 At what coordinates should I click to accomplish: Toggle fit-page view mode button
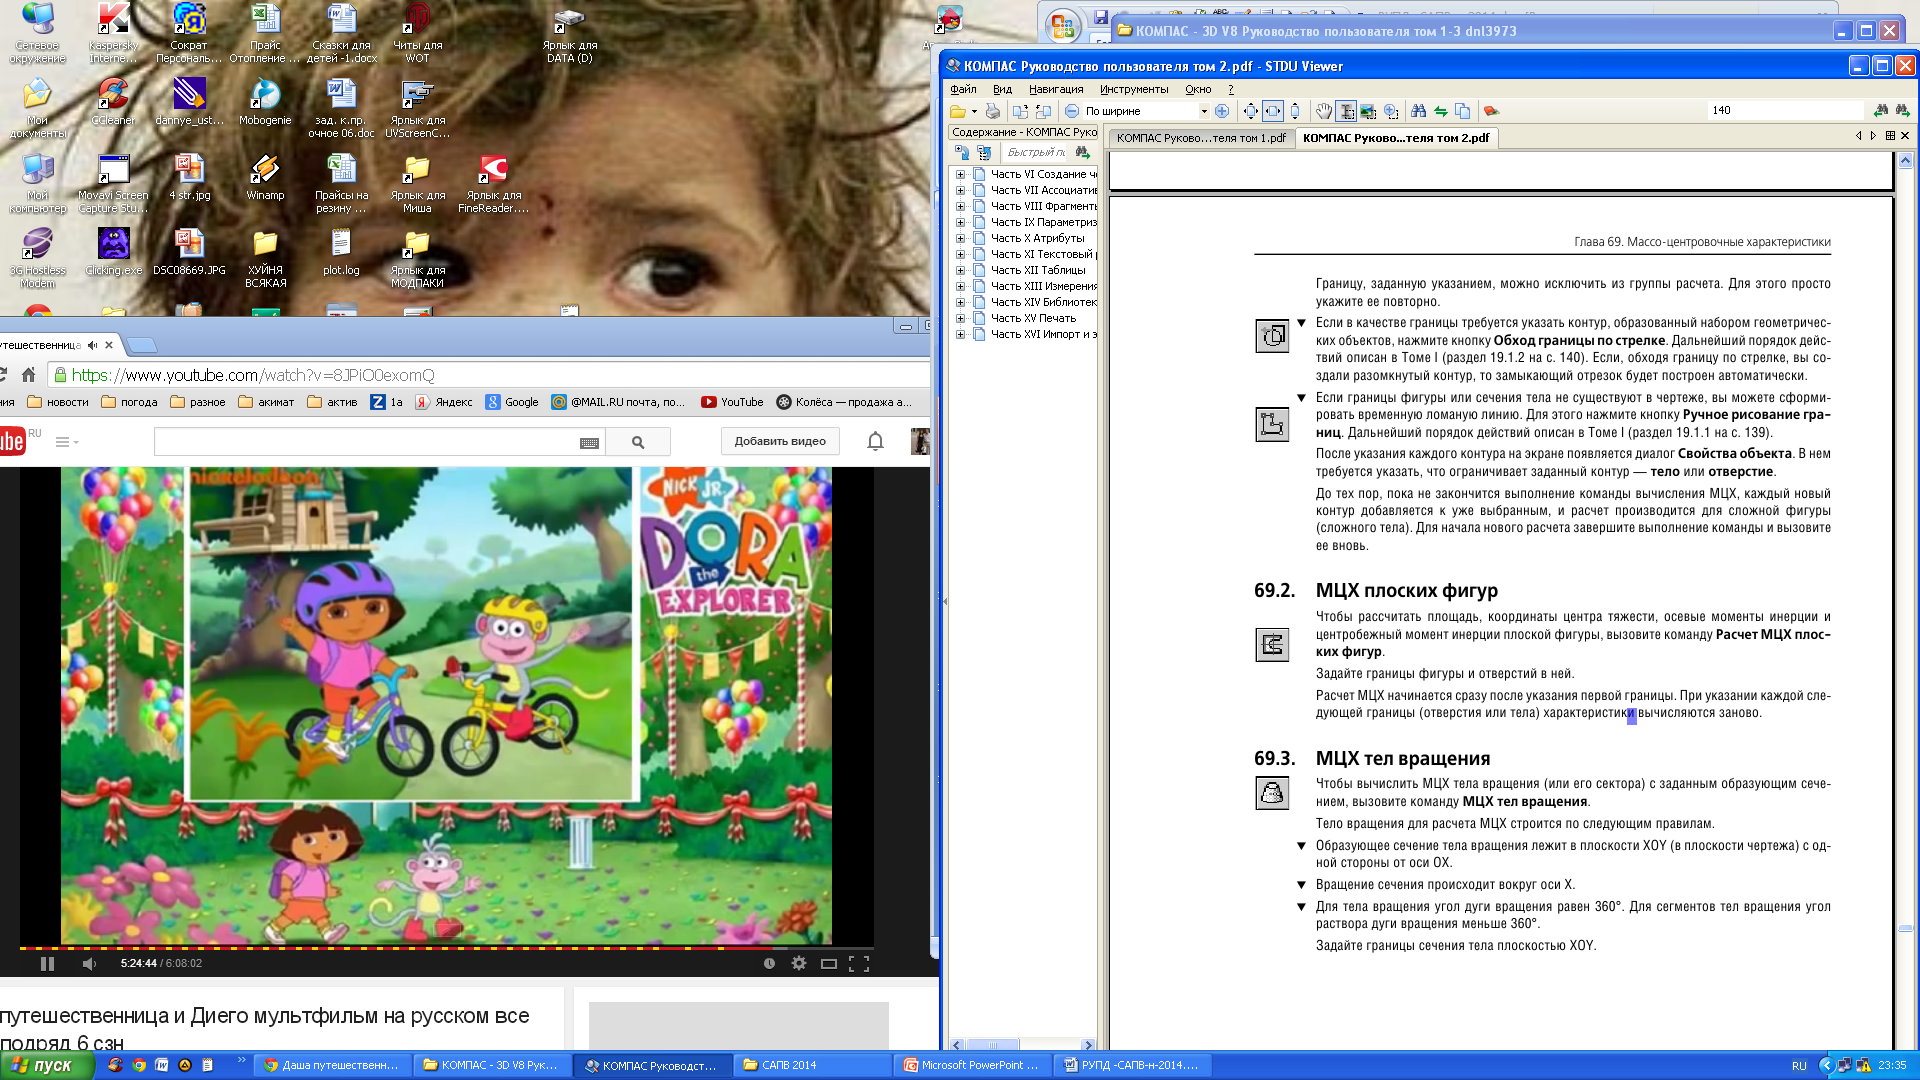[x=1250, y=111]
